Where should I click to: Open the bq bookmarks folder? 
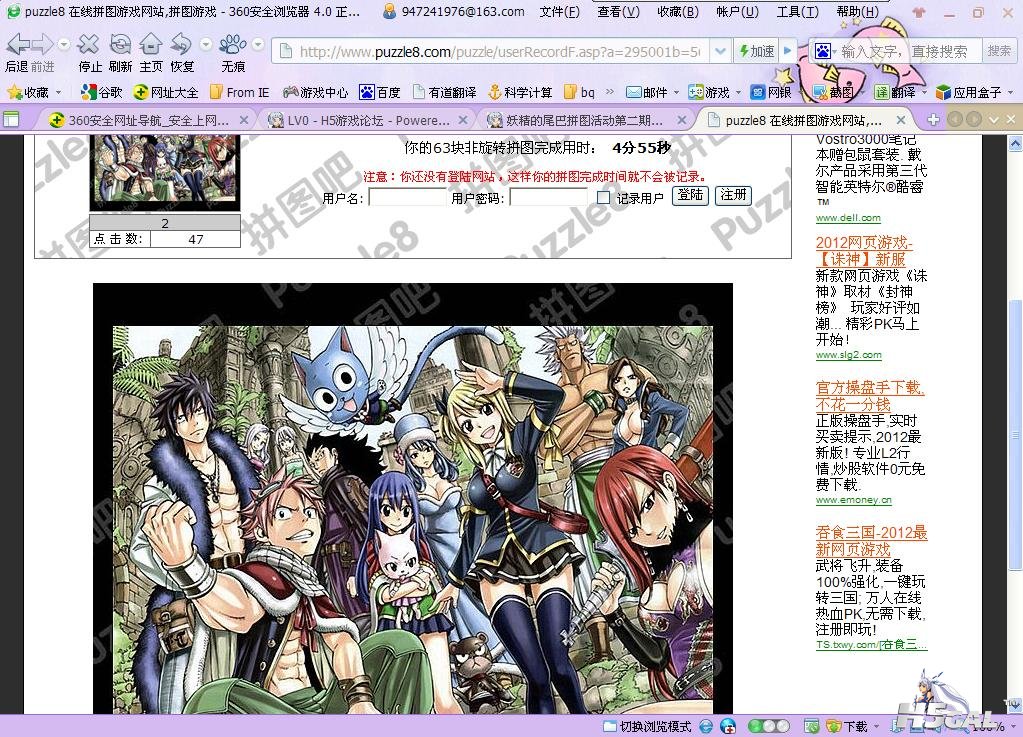coord(579,93)
